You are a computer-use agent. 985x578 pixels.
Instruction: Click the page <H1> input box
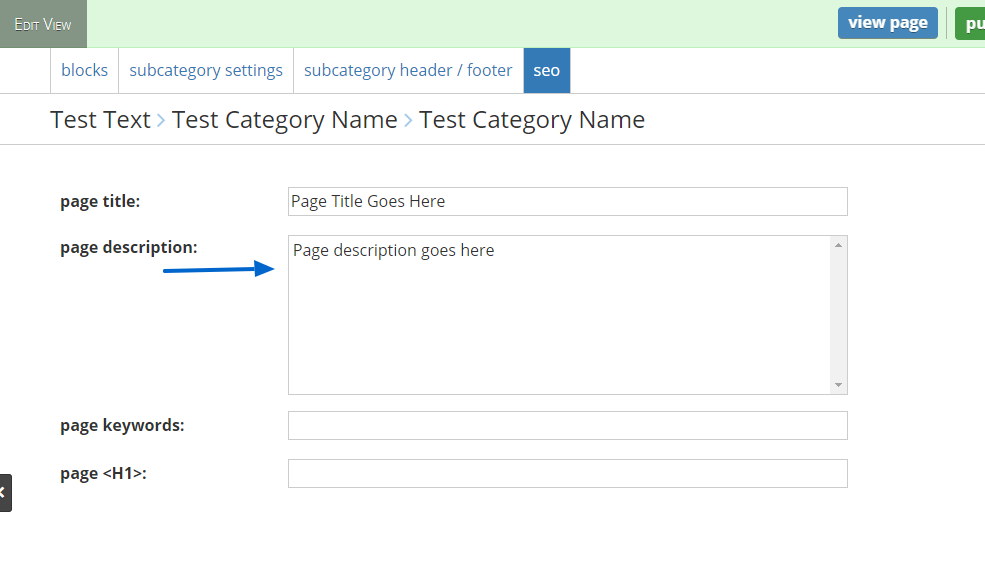[x=567, y=473]
